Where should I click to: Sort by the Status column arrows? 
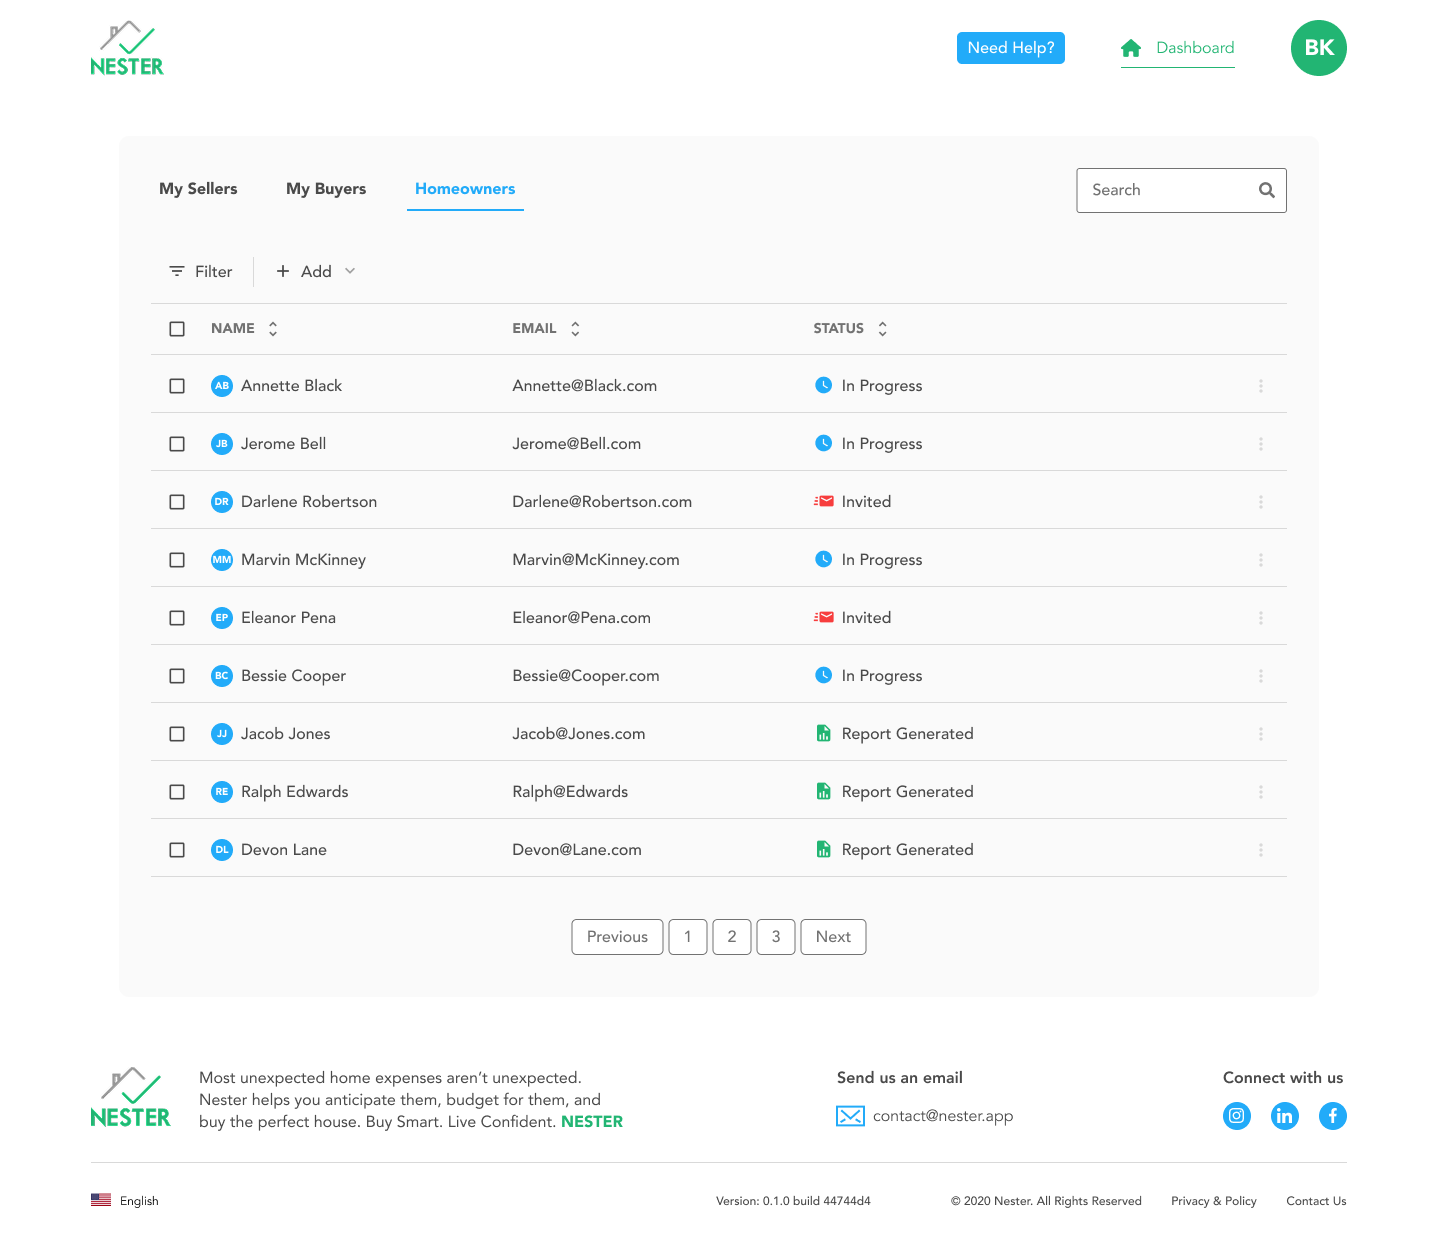point(882,328)
